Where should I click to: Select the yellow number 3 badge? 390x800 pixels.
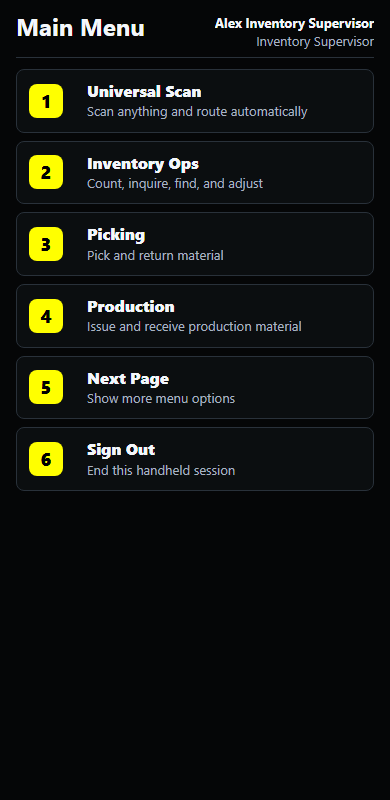coord(46,244)
